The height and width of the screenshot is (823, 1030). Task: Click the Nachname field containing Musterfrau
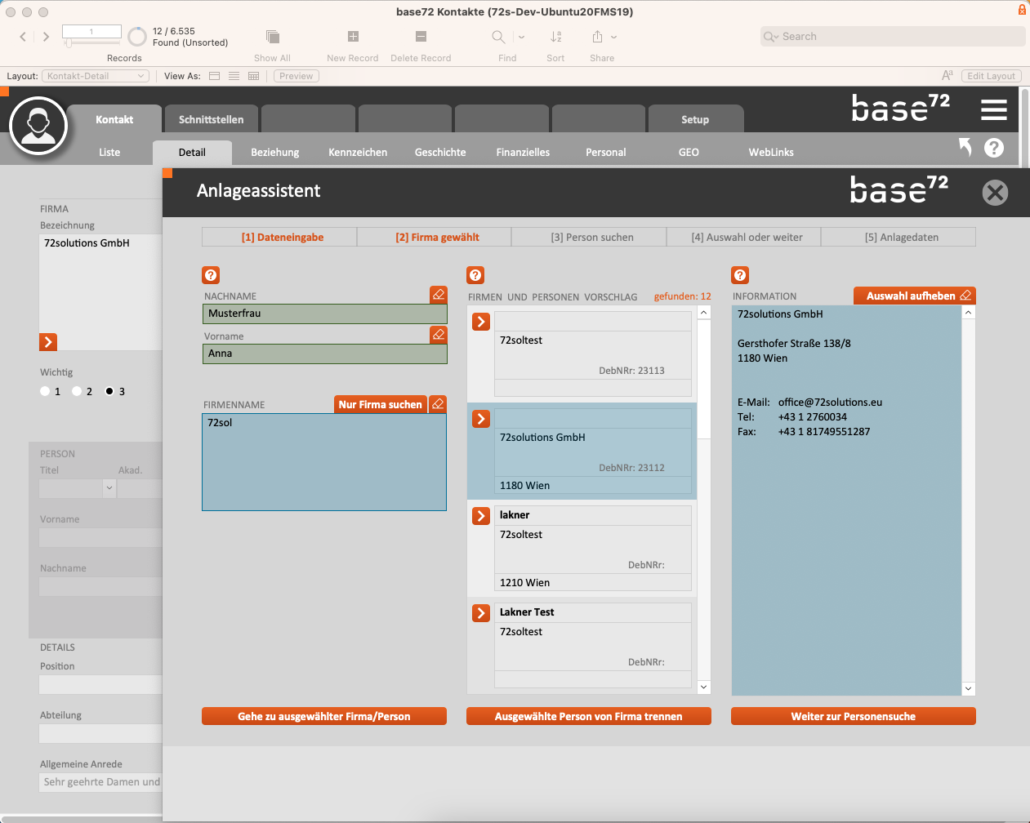(325, 314)
